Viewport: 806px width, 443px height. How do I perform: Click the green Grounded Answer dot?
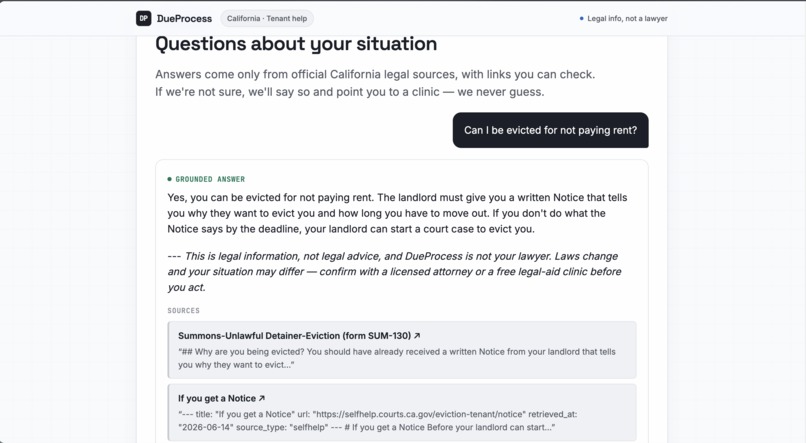pyautogui.click(x=170, y=179)
